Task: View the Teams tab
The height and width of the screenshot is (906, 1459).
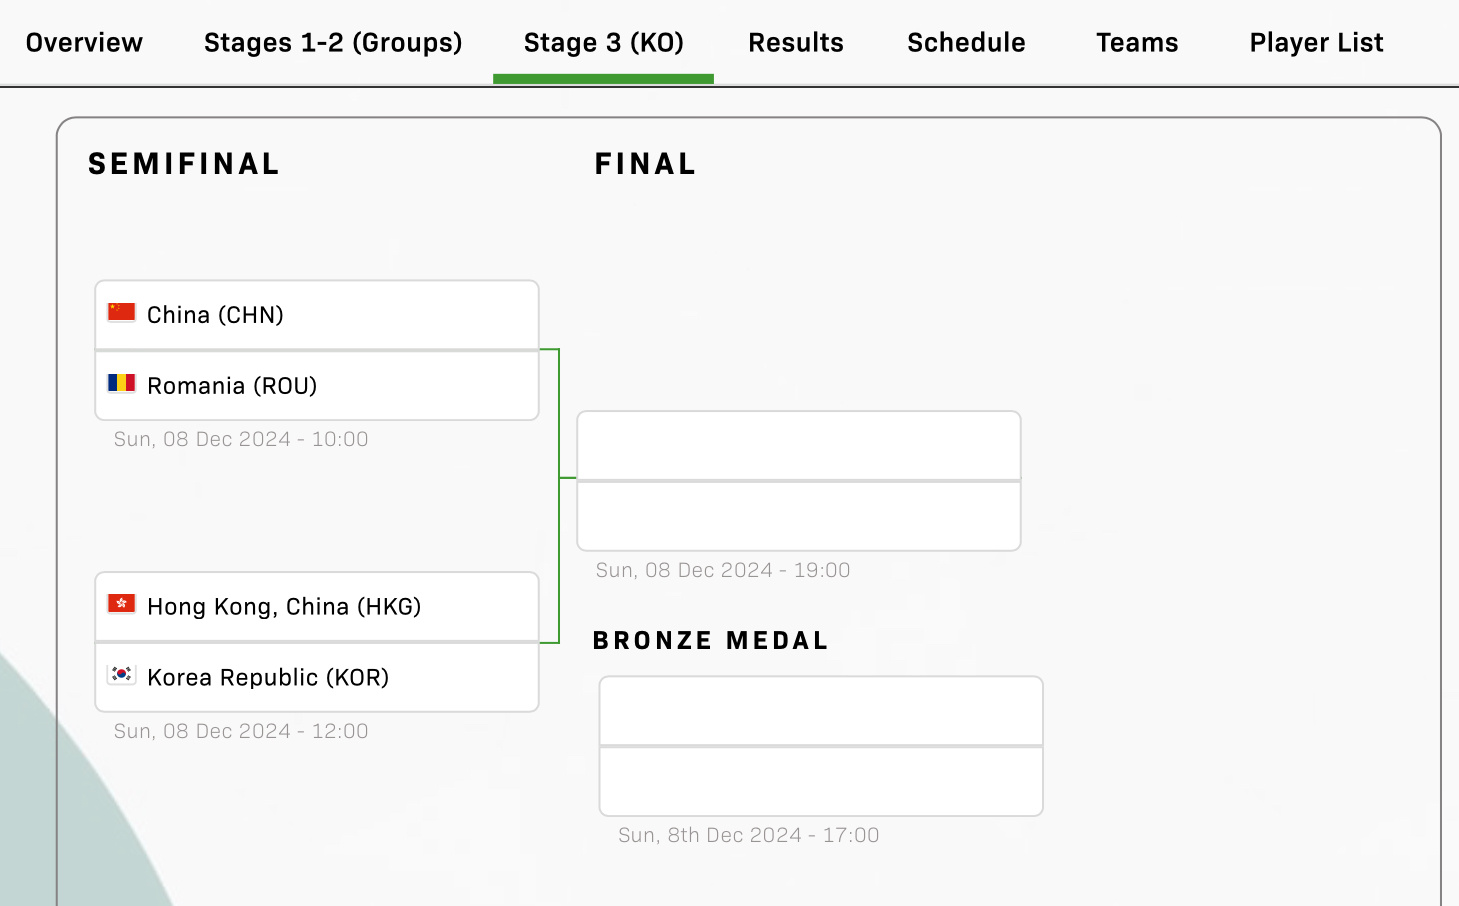Action: 1137,43
